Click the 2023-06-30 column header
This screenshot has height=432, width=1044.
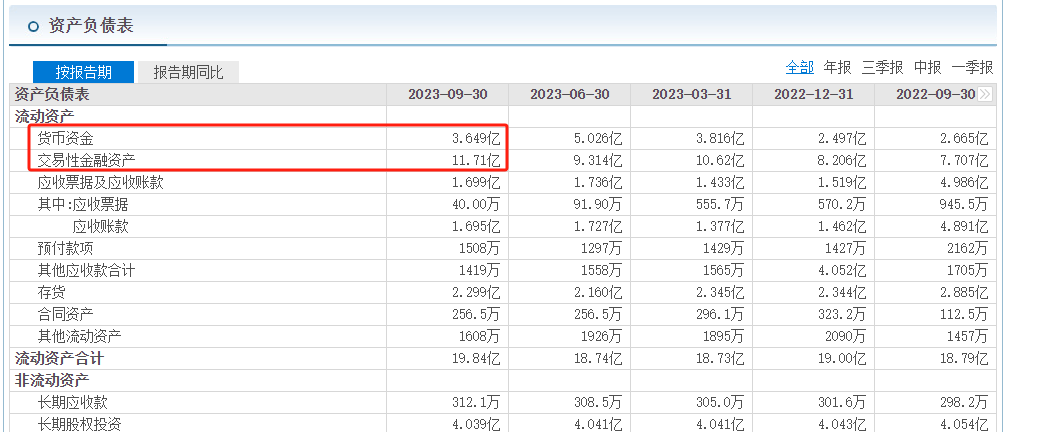(x=569, y=94)
